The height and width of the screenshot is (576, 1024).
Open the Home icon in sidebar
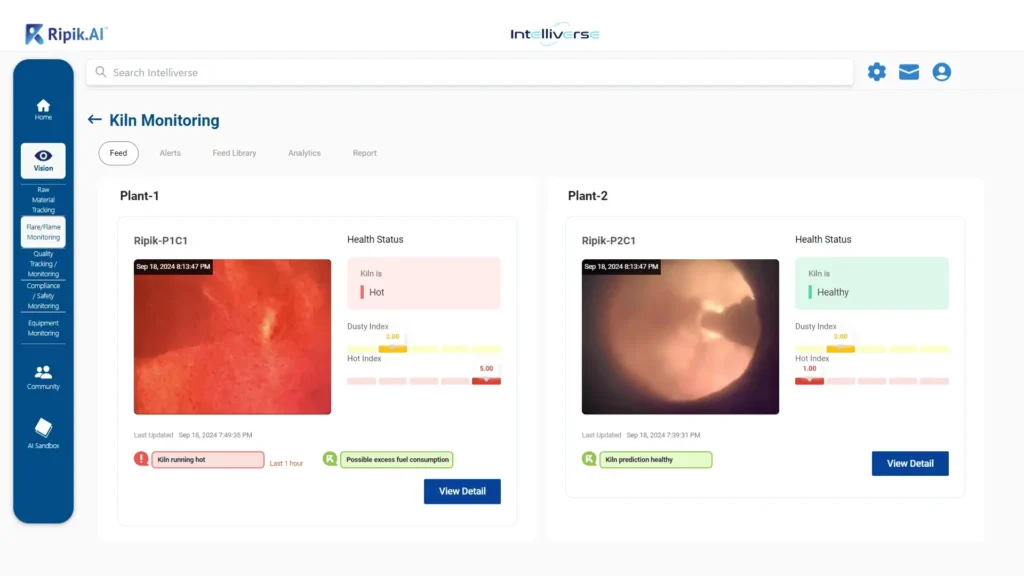tap(43, 106)
